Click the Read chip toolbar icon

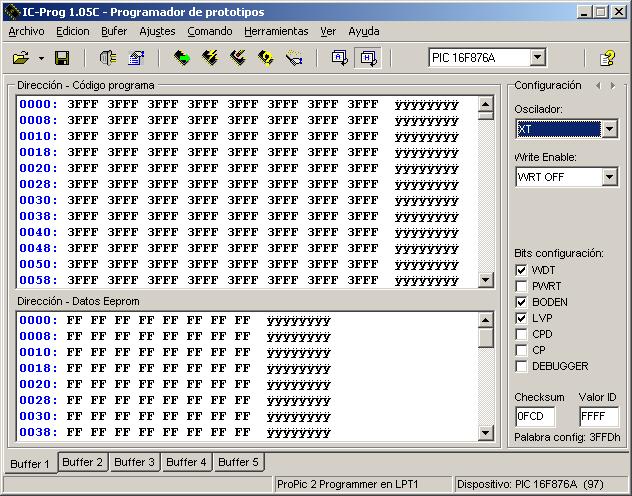point(181,58)
